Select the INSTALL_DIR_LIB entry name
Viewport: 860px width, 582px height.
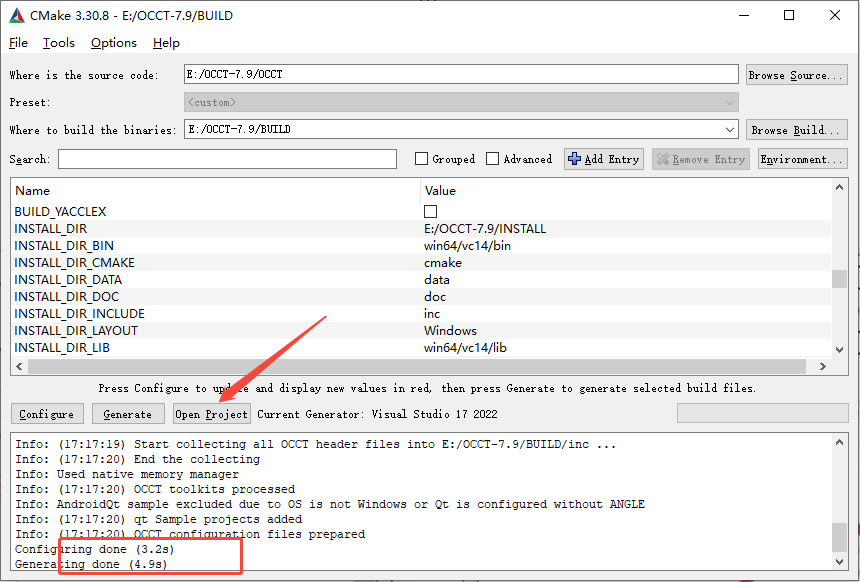(62, 347)
